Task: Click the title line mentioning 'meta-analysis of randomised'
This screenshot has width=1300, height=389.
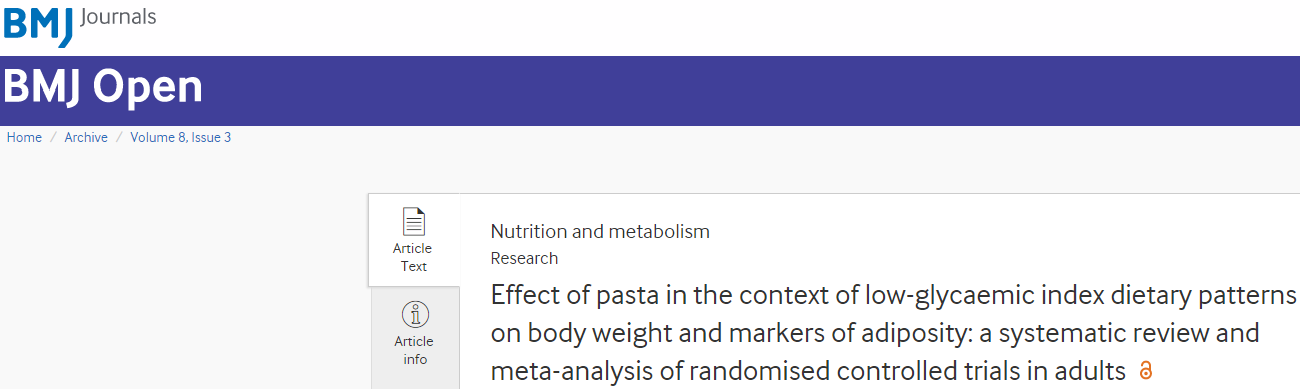Action: click(x=808, y=370)
